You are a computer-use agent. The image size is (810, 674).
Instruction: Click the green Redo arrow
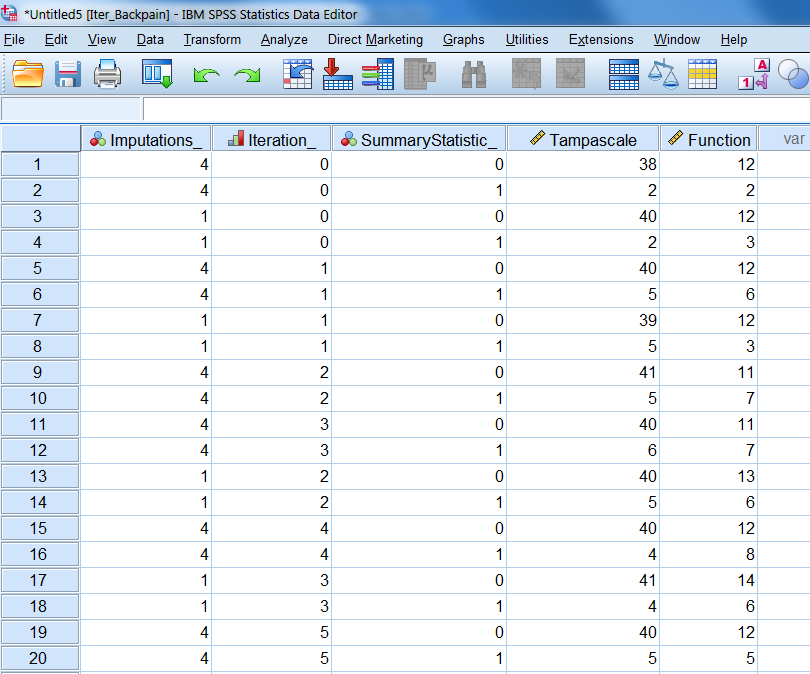247,75
